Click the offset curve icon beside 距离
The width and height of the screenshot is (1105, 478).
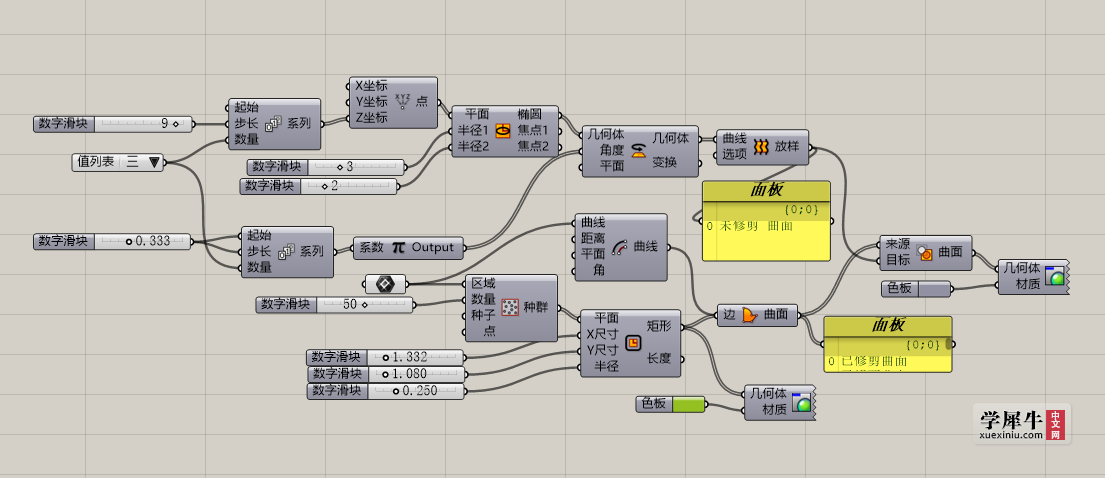coord(619,247)
